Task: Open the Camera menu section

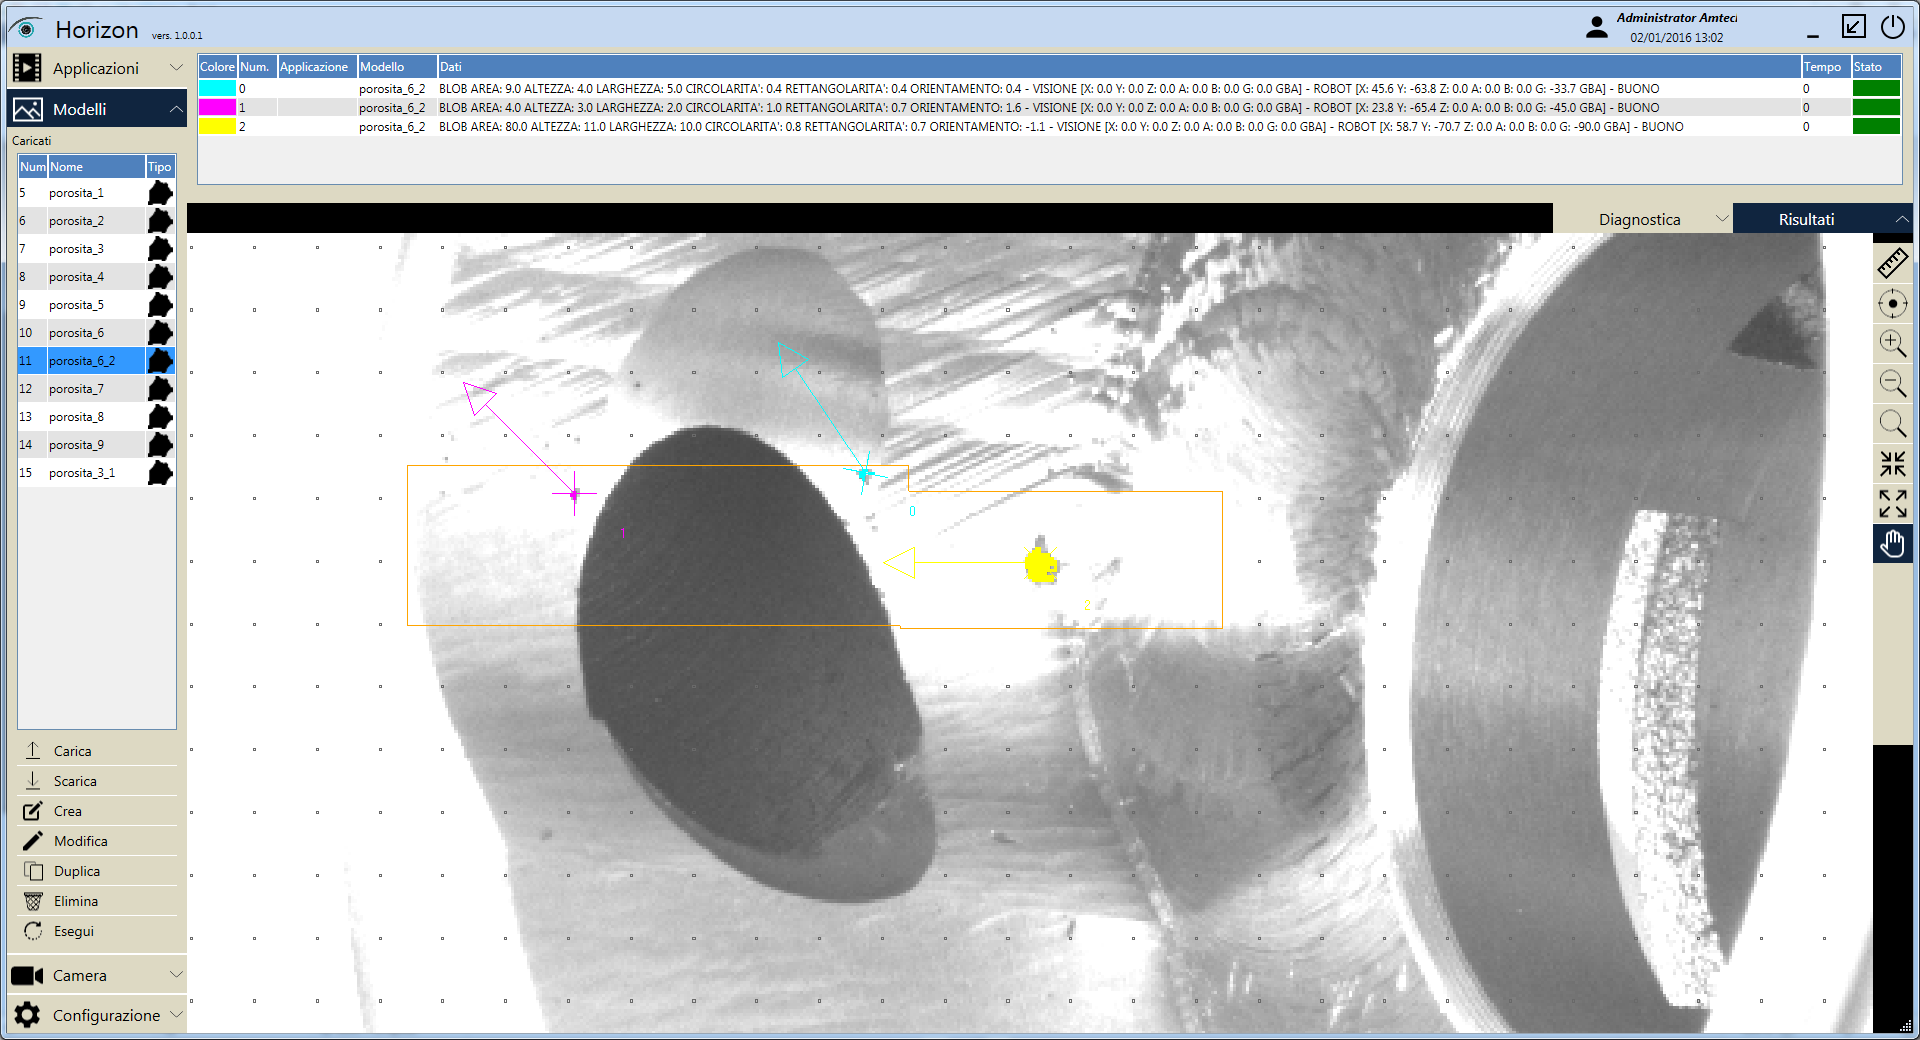Action: coord(97,975)
